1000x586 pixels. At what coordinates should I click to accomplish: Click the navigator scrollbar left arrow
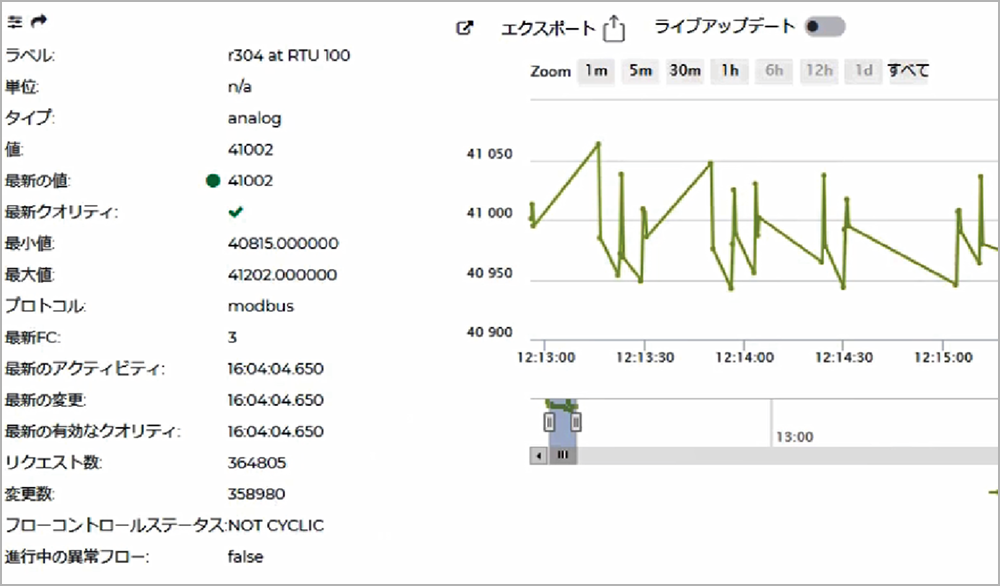point(539,455)
